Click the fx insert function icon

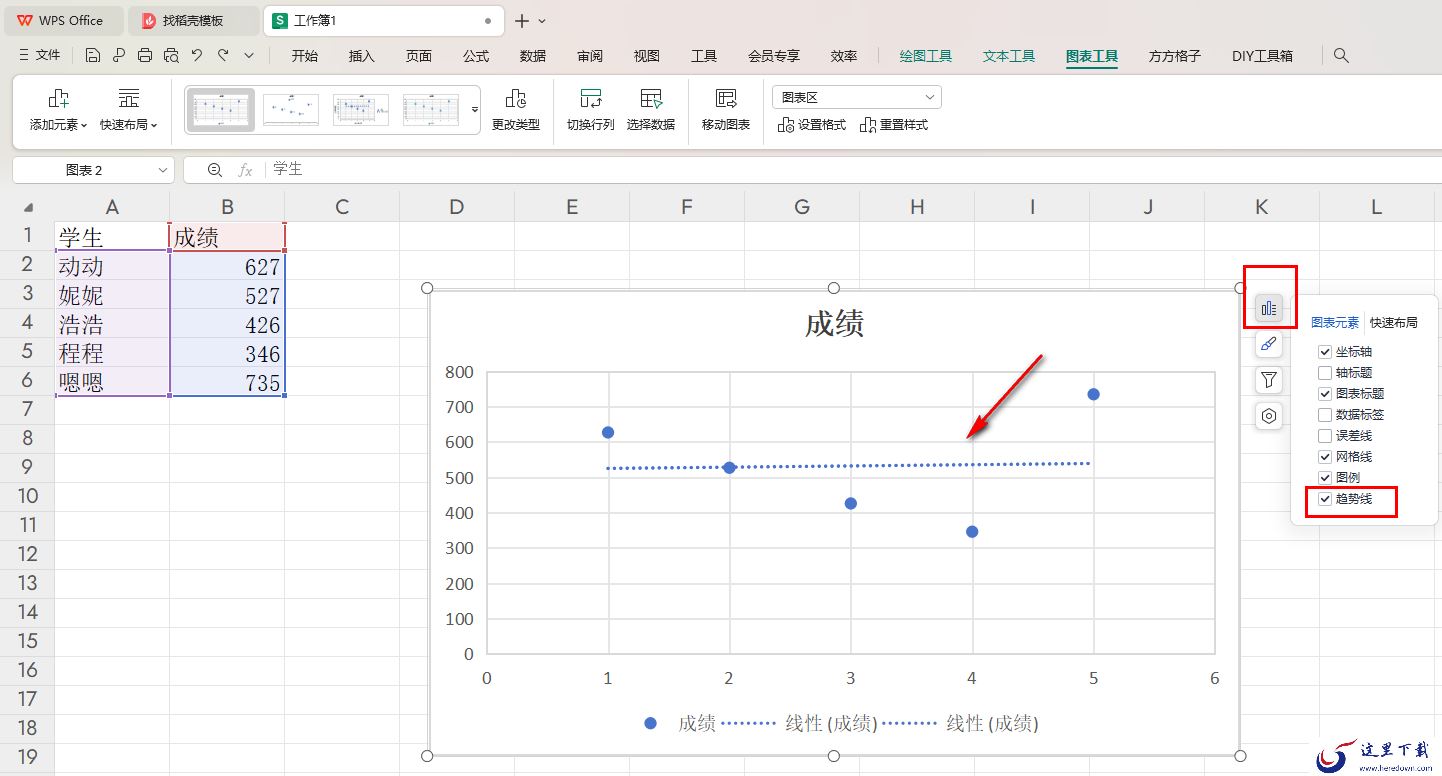pos(245,170)
